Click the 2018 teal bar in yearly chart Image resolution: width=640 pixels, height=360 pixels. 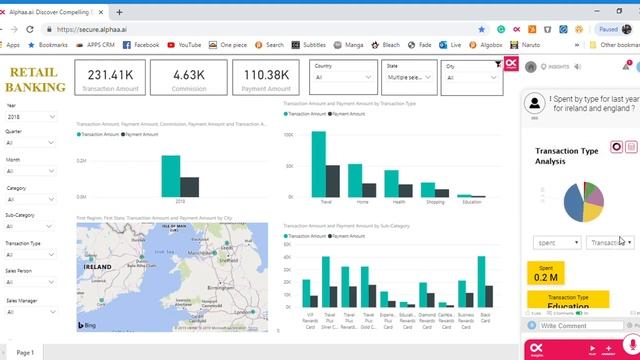[171, 176]
